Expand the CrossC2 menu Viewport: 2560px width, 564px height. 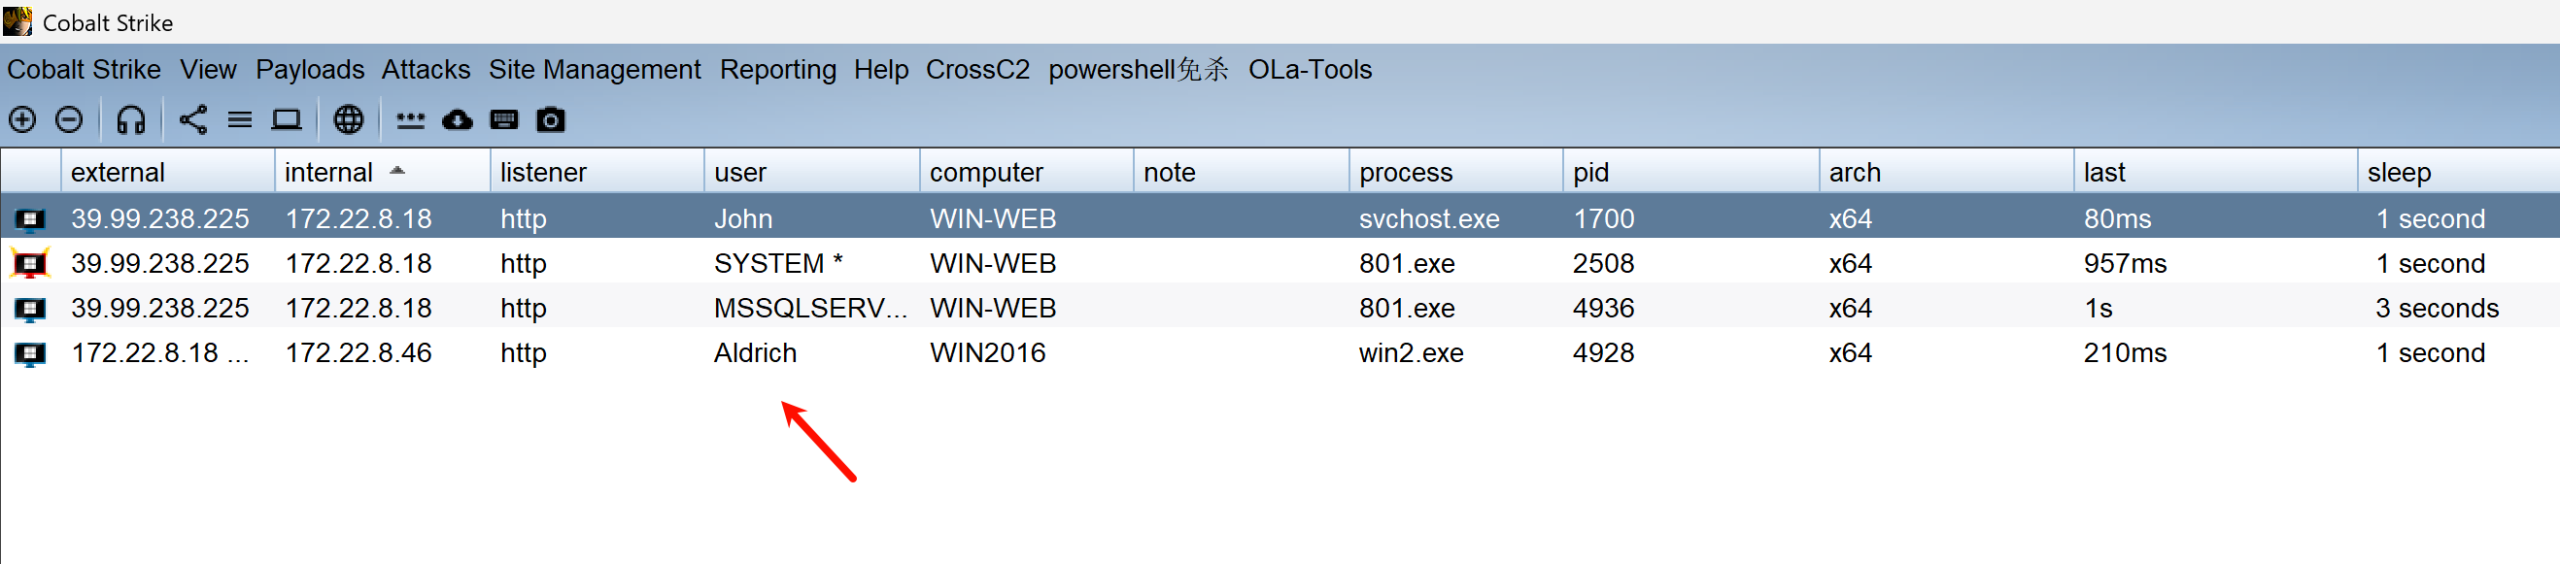(x=977, y=70)
